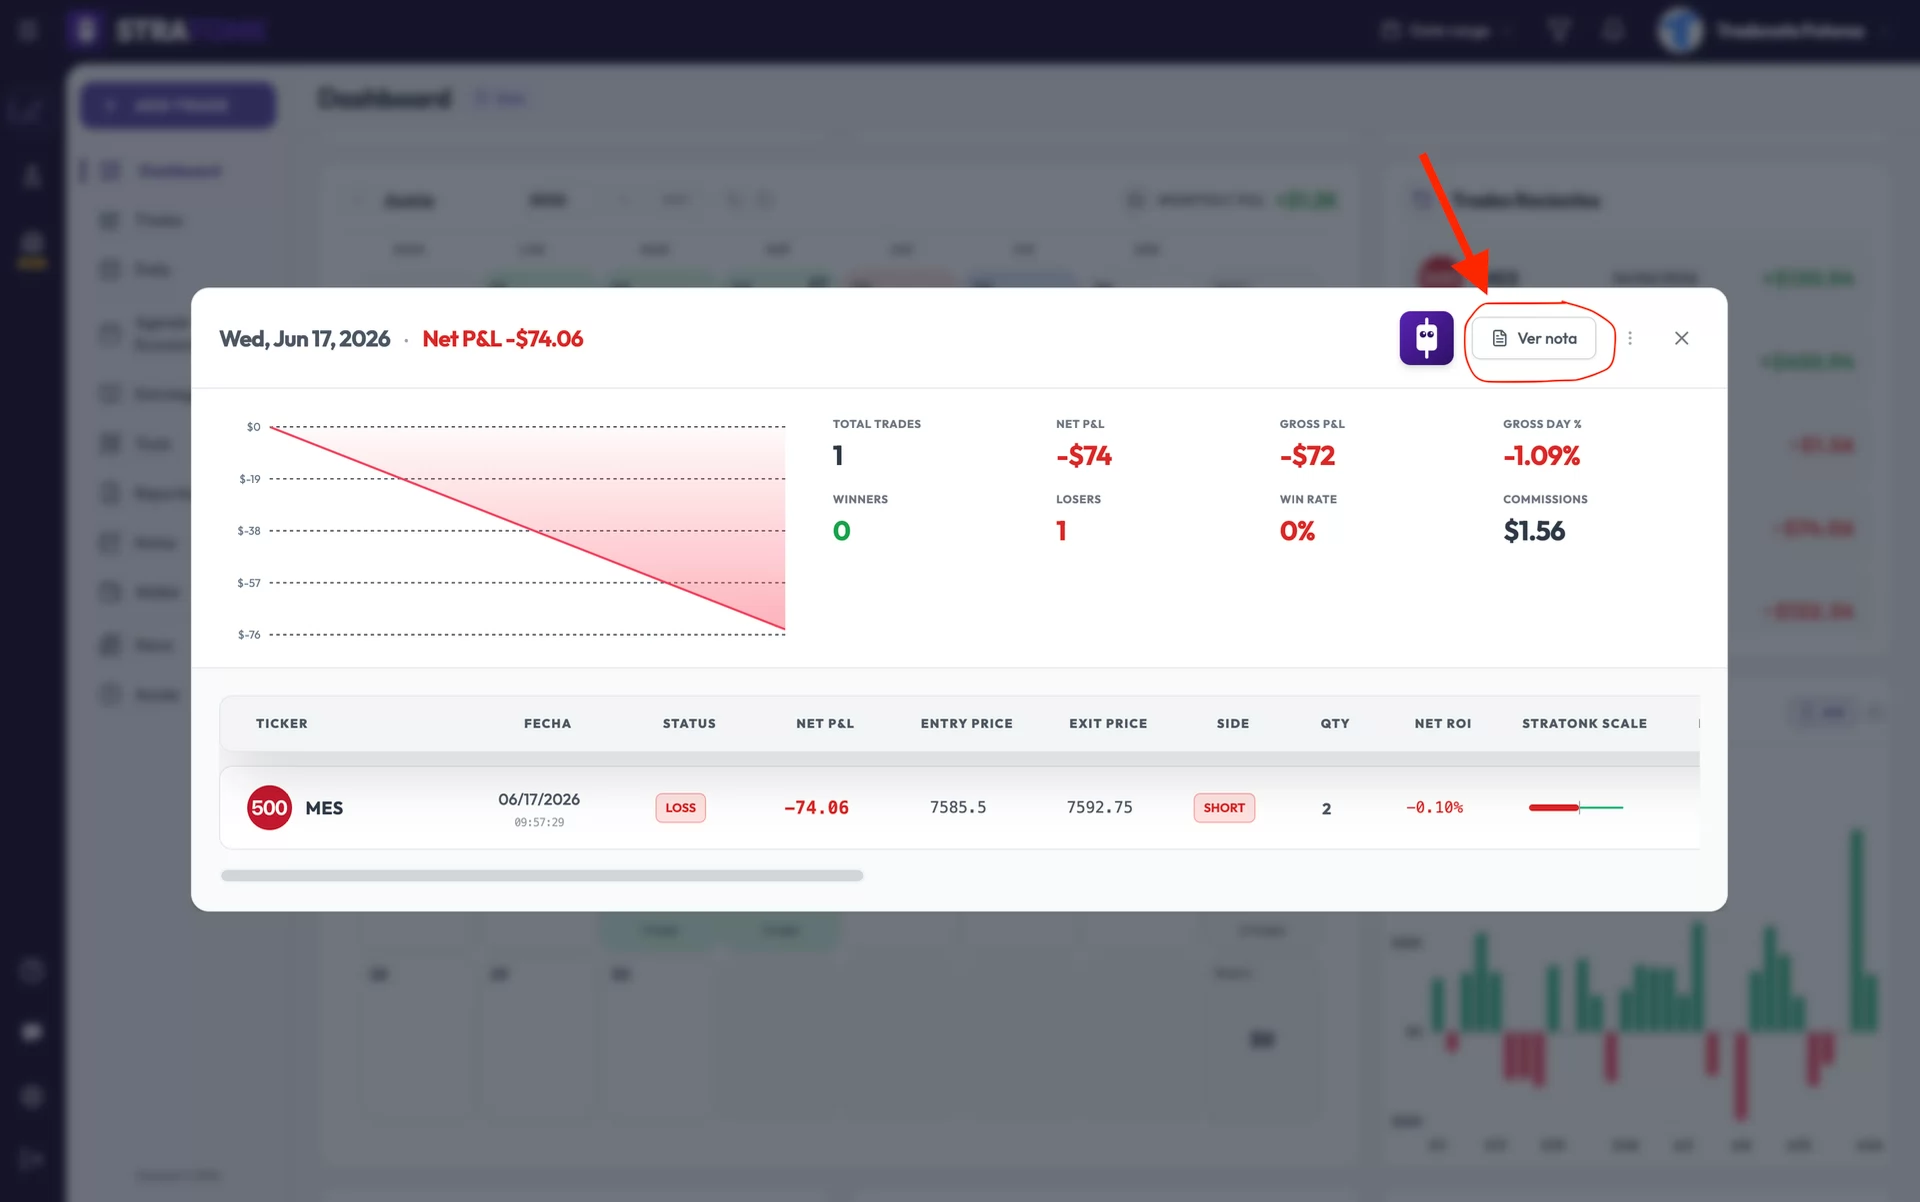Image resolution: width=1920 pixels, height=1202 pixels.
Task: Click the Stratonk scale bar for MES
Action: pos(1576,807)
